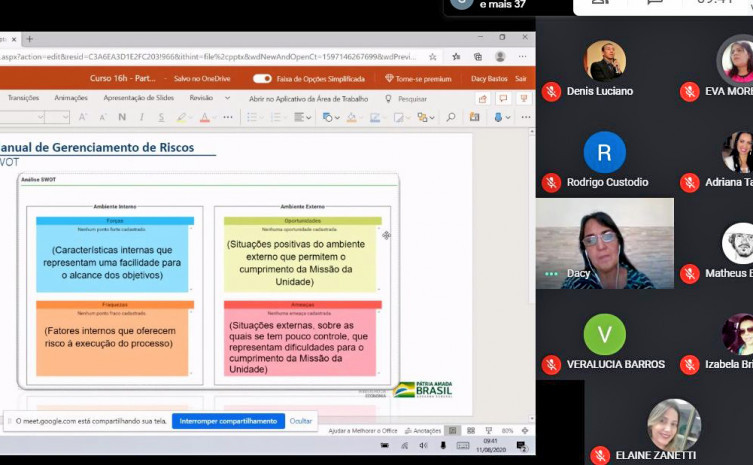
Task: Click the bullet list icon
Action: click(252, 117)
